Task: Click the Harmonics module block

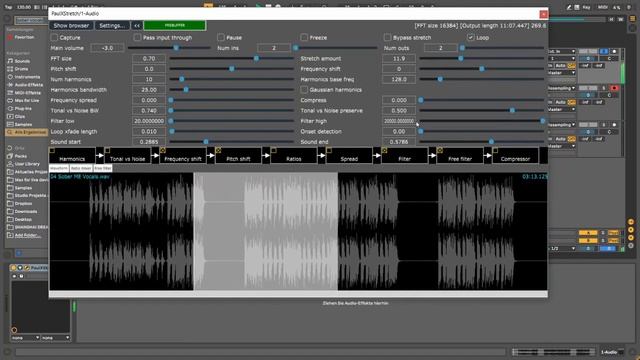Action: (x=72, y=156)
